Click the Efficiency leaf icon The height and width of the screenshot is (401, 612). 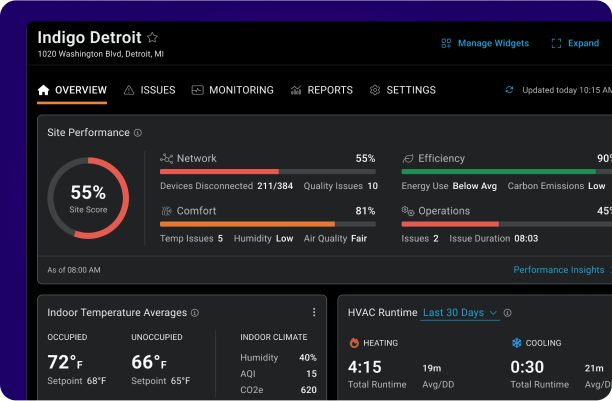(407, 159)
